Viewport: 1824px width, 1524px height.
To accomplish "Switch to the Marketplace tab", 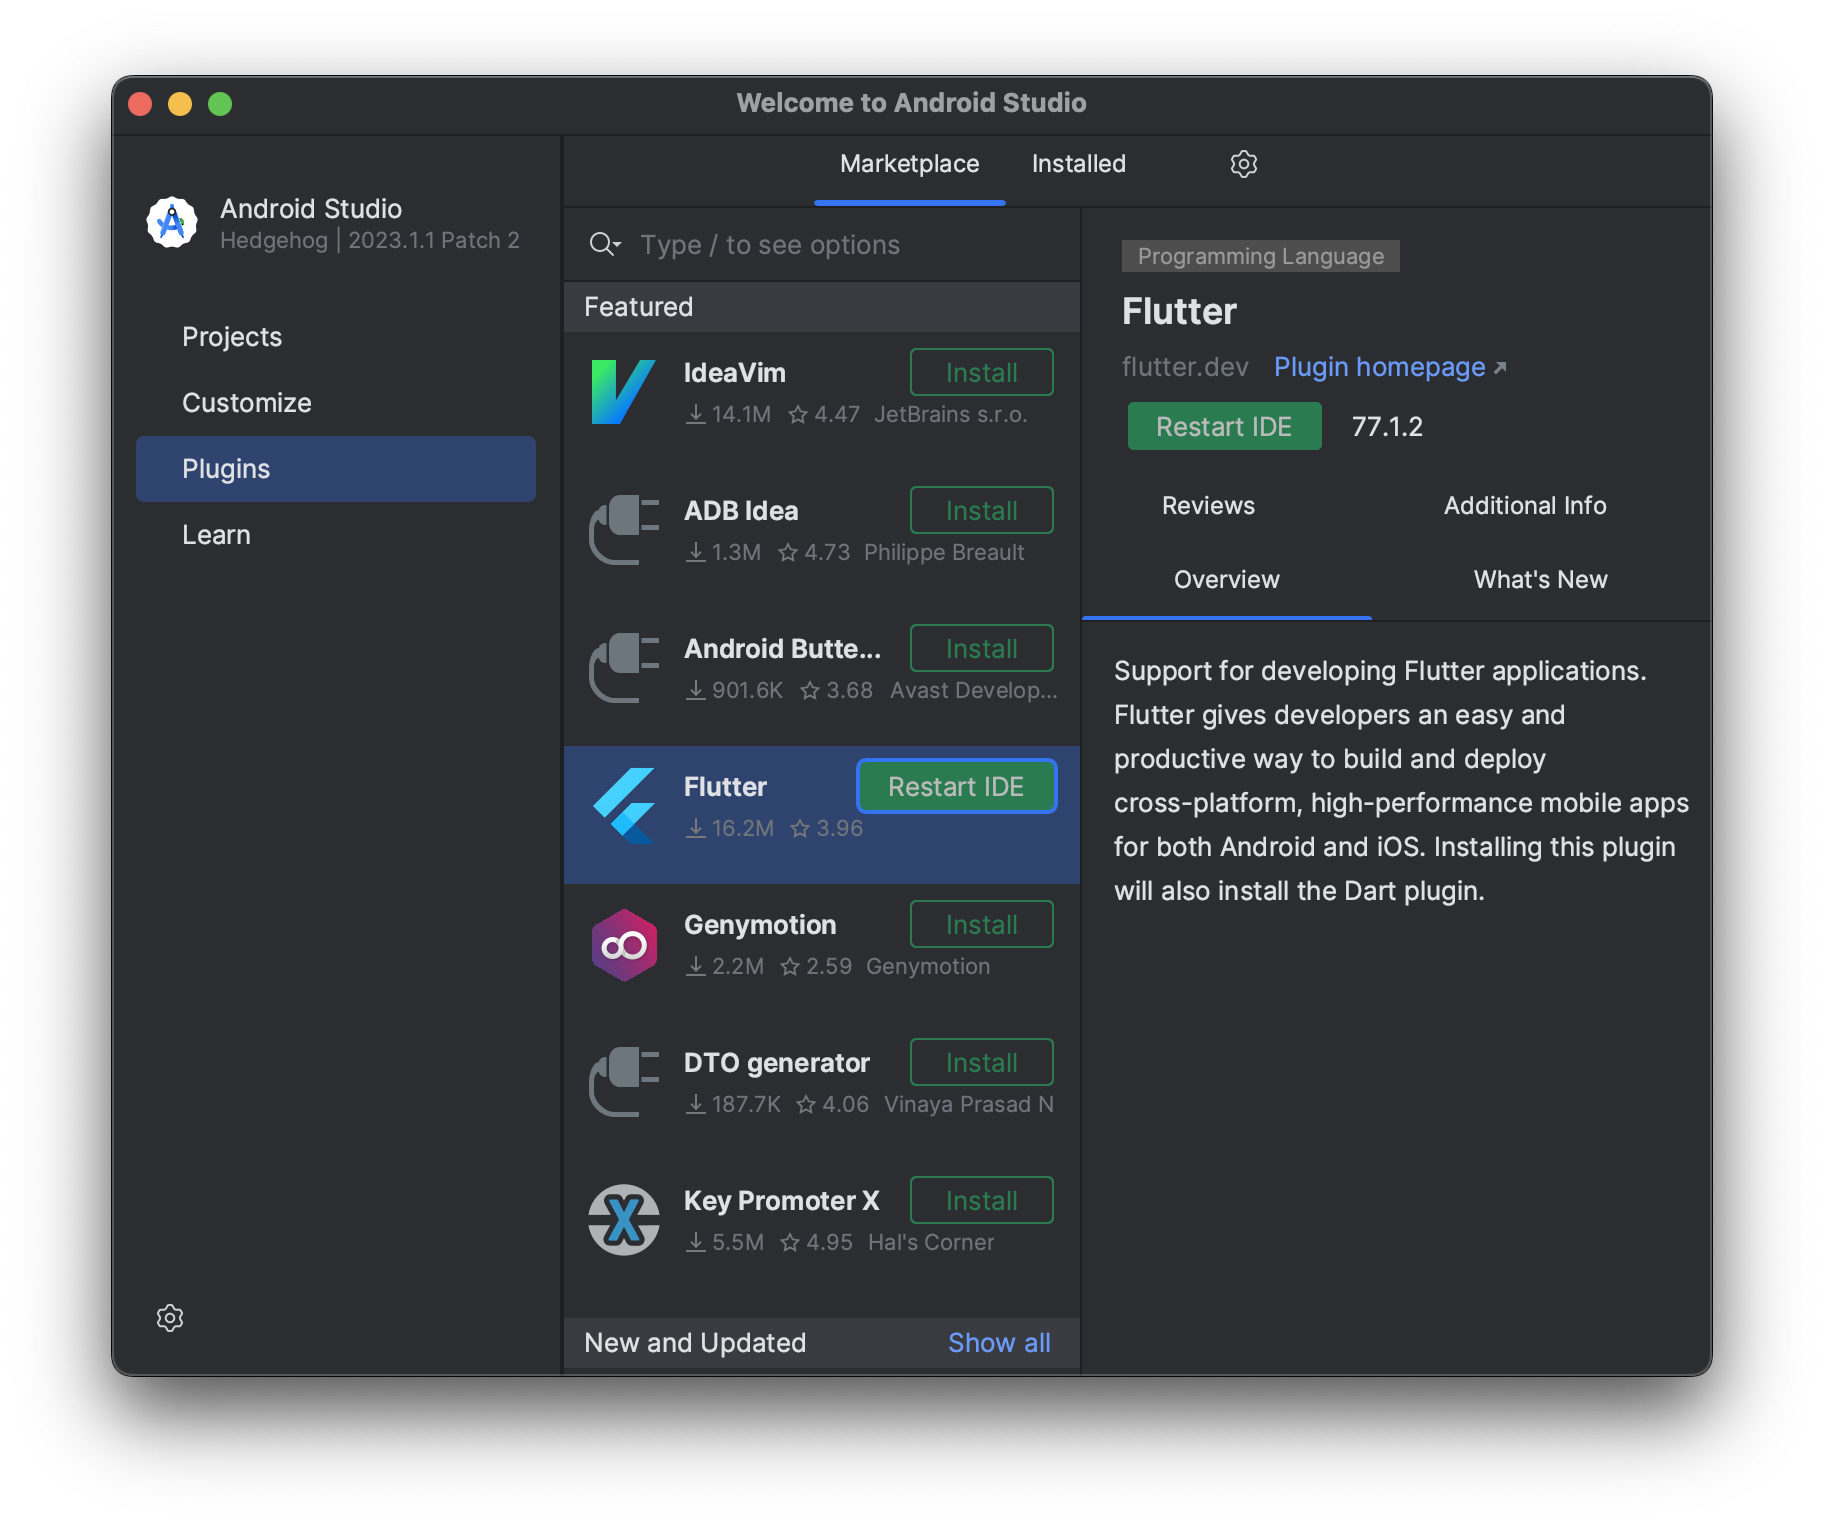I will 910,164.
